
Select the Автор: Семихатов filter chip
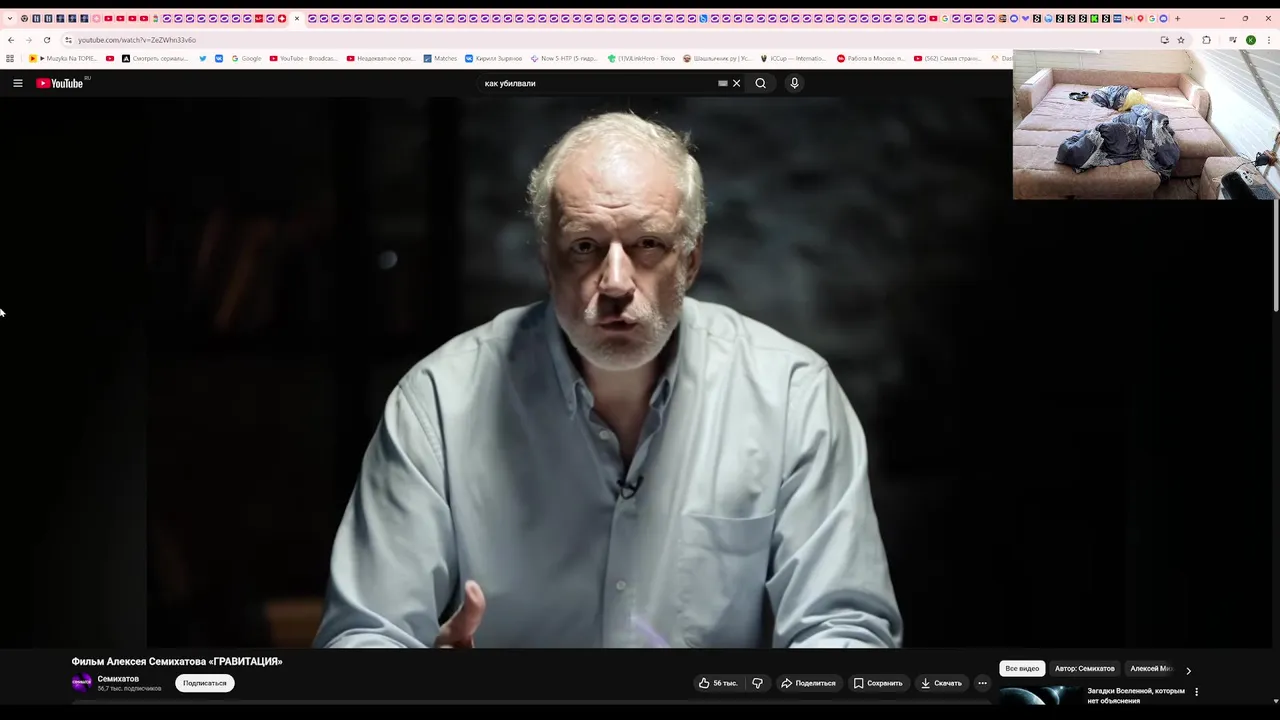click(1084, 668)
